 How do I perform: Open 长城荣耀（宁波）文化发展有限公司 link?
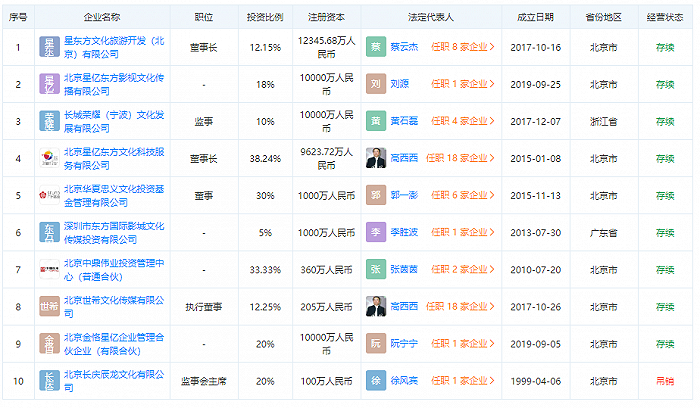point(114,121)
